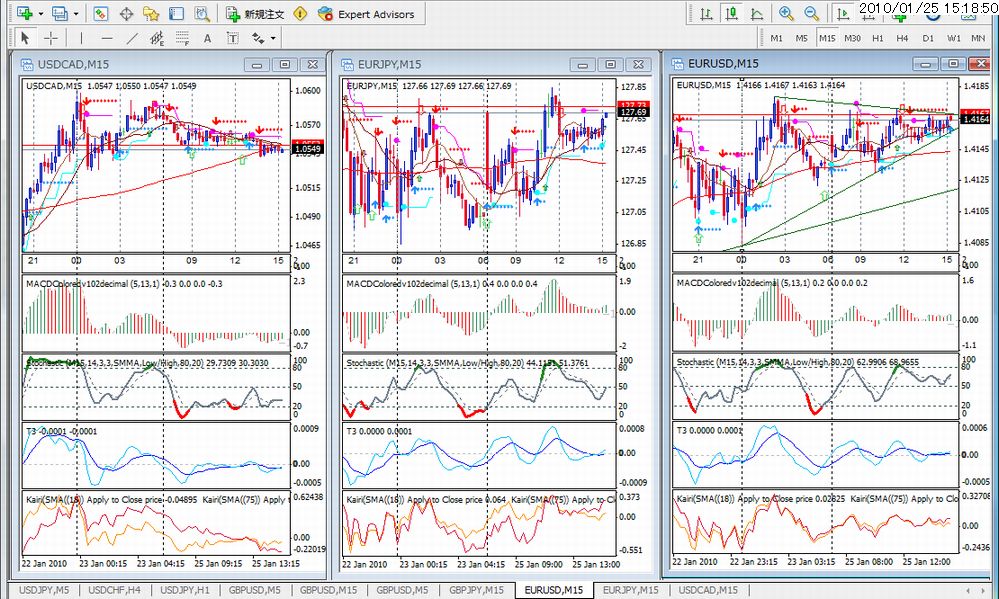
Task: Select the horizontal line drawing tool
Action: pyautogui.click(x=106, y=38)
